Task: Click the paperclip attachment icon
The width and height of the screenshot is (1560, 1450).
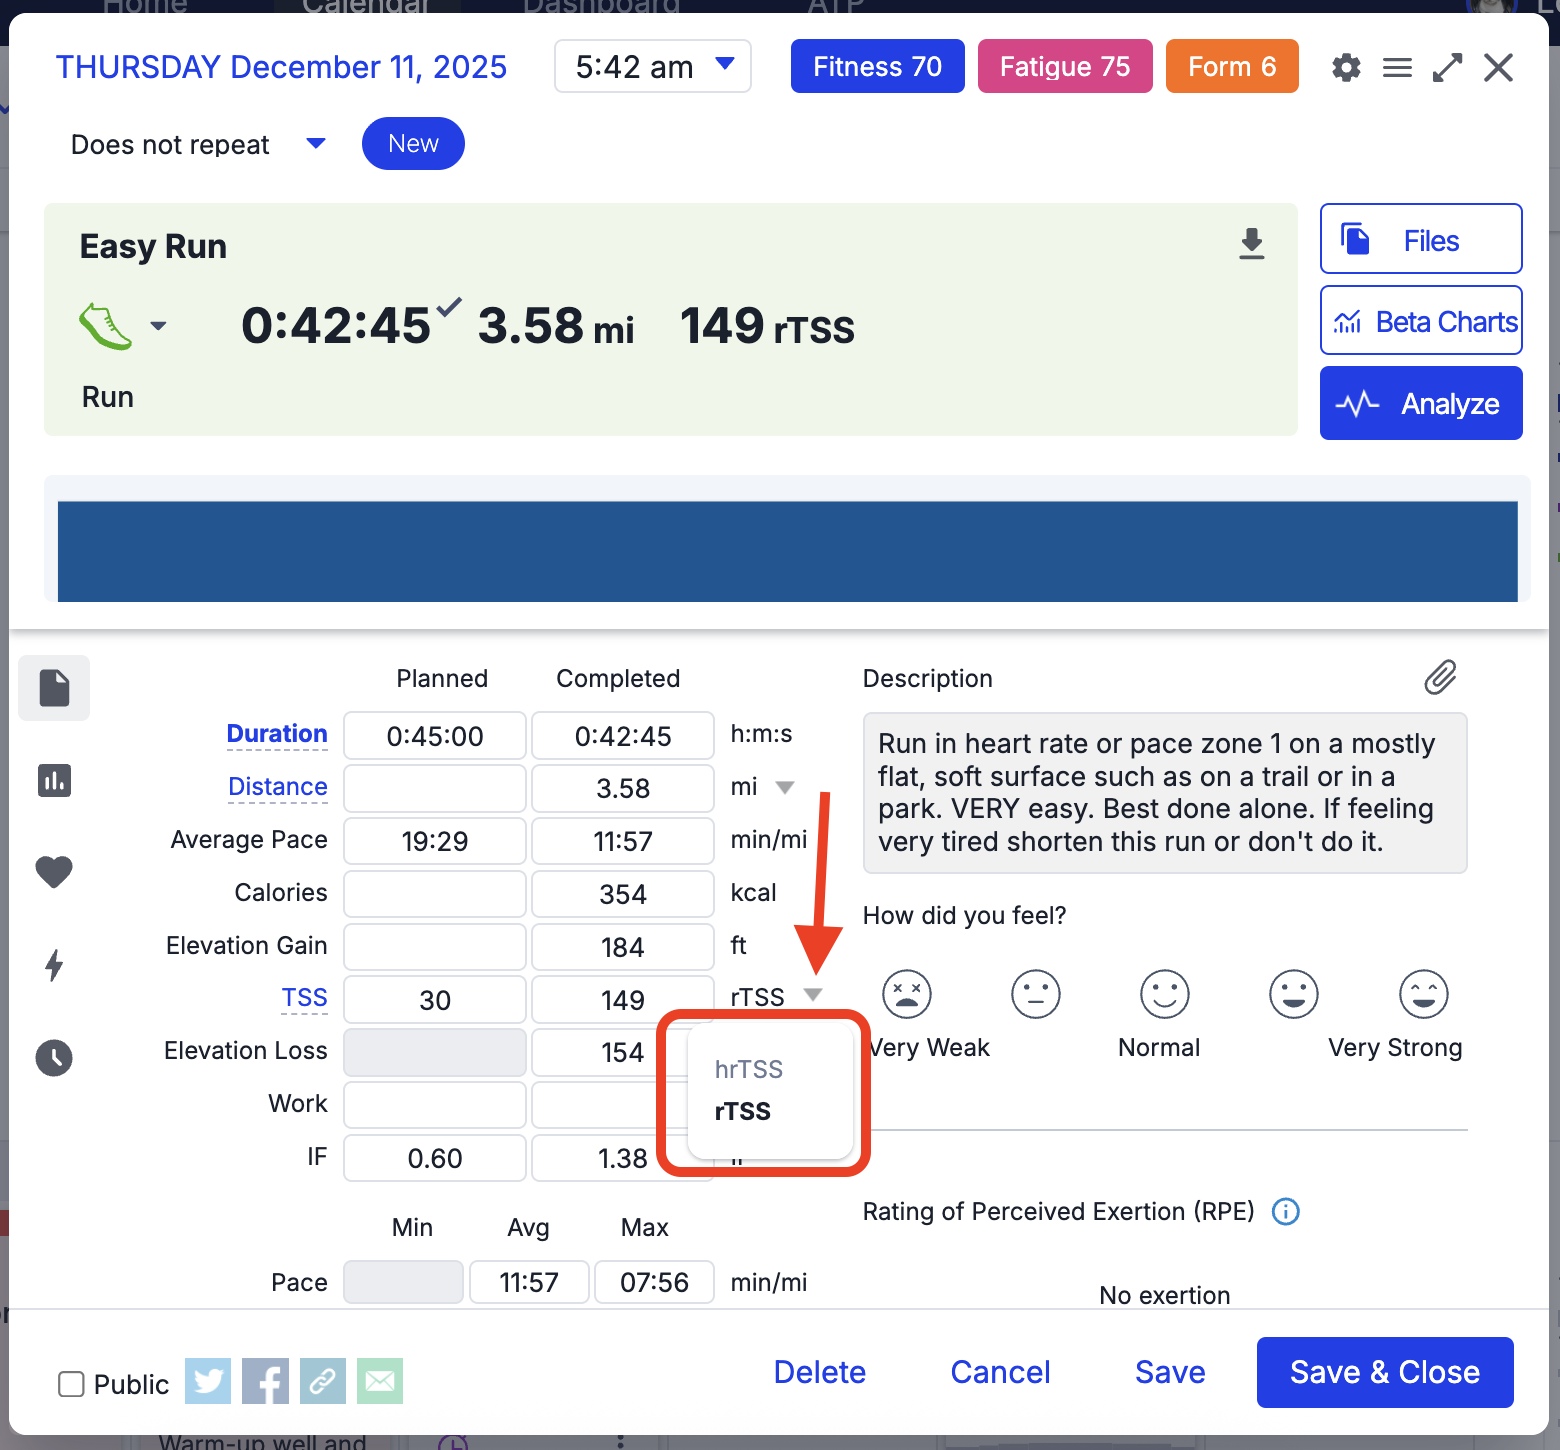Action: click(1440, 677)
